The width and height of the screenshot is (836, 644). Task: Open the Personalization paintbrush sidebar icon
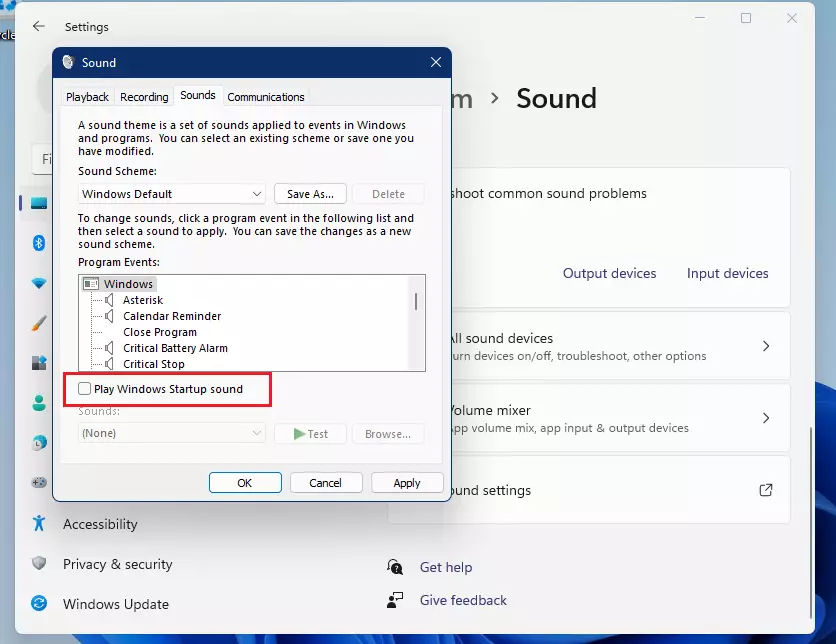(x=39, y=323)
